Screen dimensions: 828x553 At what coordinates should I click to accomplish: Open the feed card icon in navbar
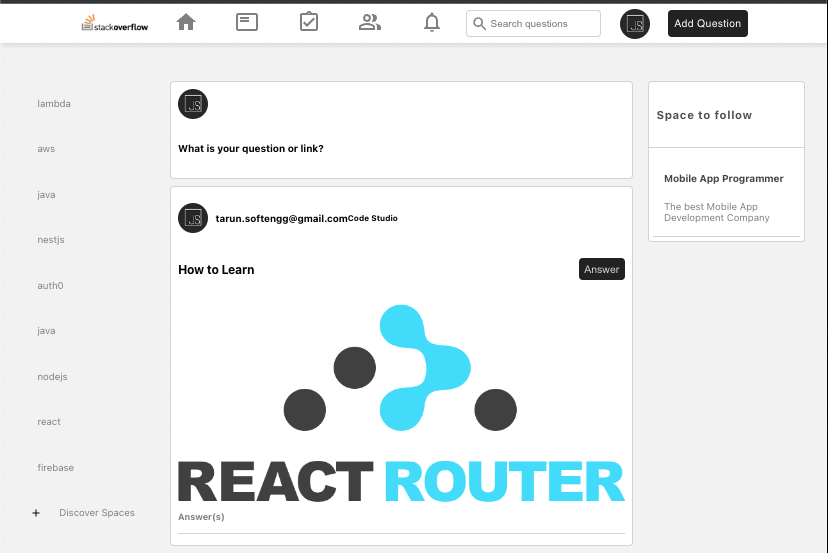[247, 22]
